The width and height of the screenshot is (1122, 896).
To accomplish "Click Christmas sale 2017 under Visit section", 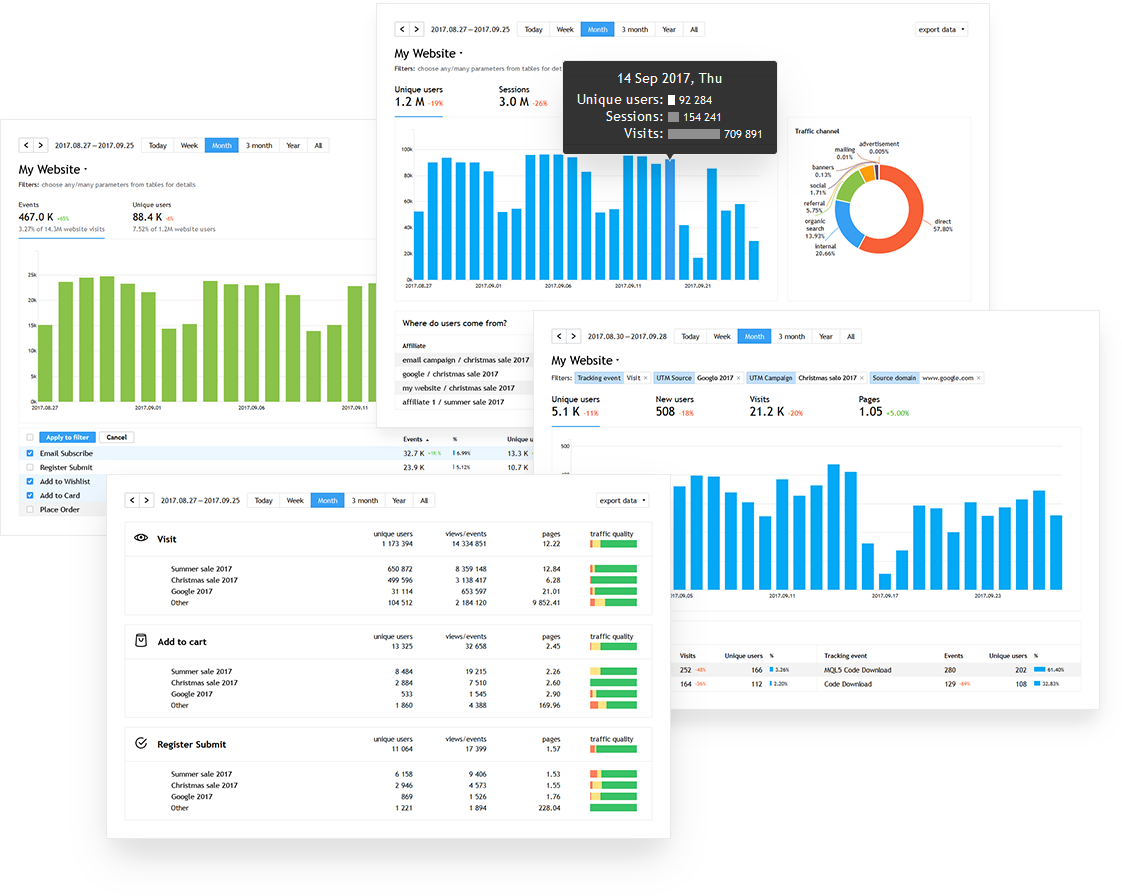I will pyautogui.click(x=204, y=580).
